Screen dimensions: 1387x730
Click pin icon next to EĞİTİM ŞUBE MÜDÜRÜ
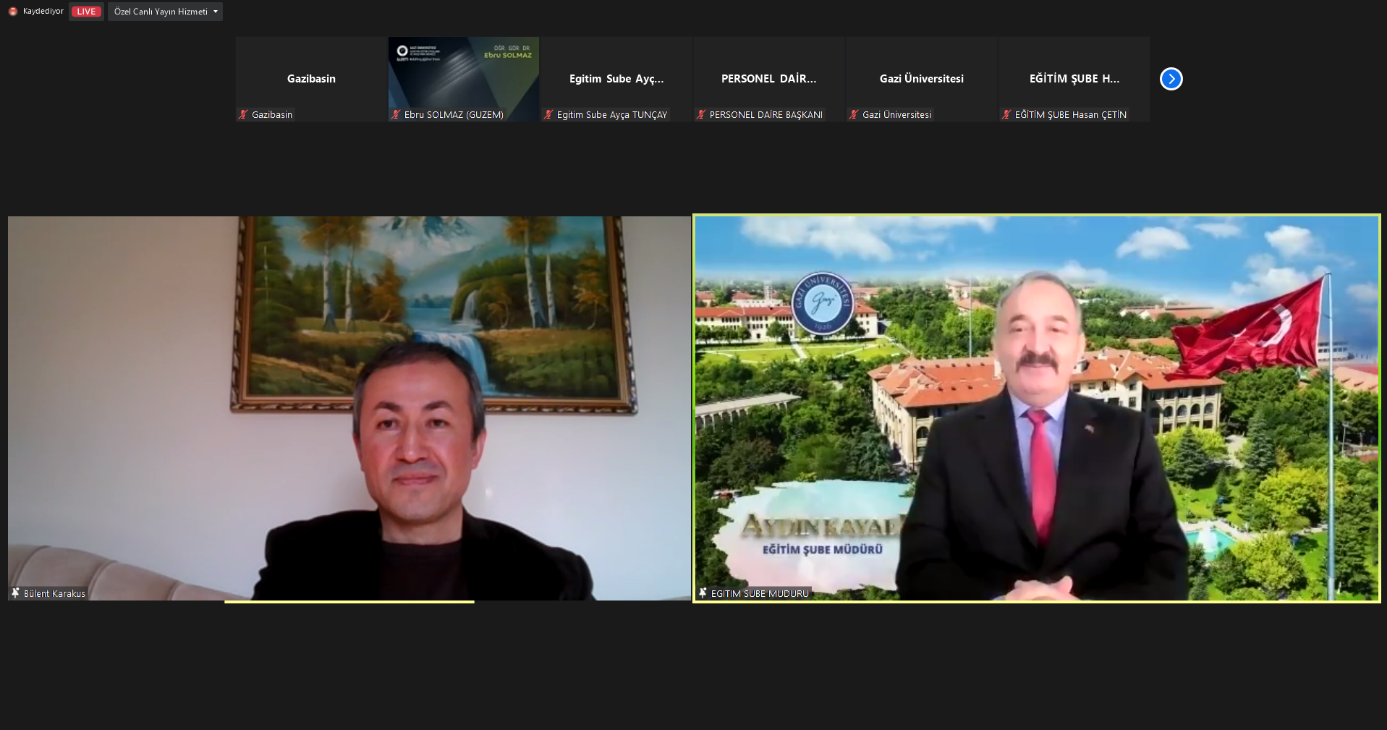pyautogui.click(x=703, y=593)
